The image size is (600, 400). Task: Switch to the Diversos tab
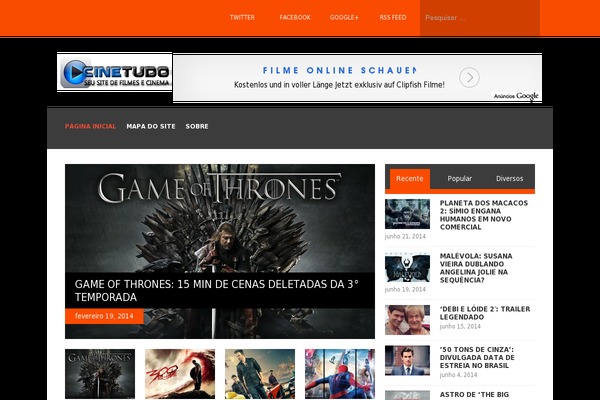pyautogui.click(x=509, y=179)
